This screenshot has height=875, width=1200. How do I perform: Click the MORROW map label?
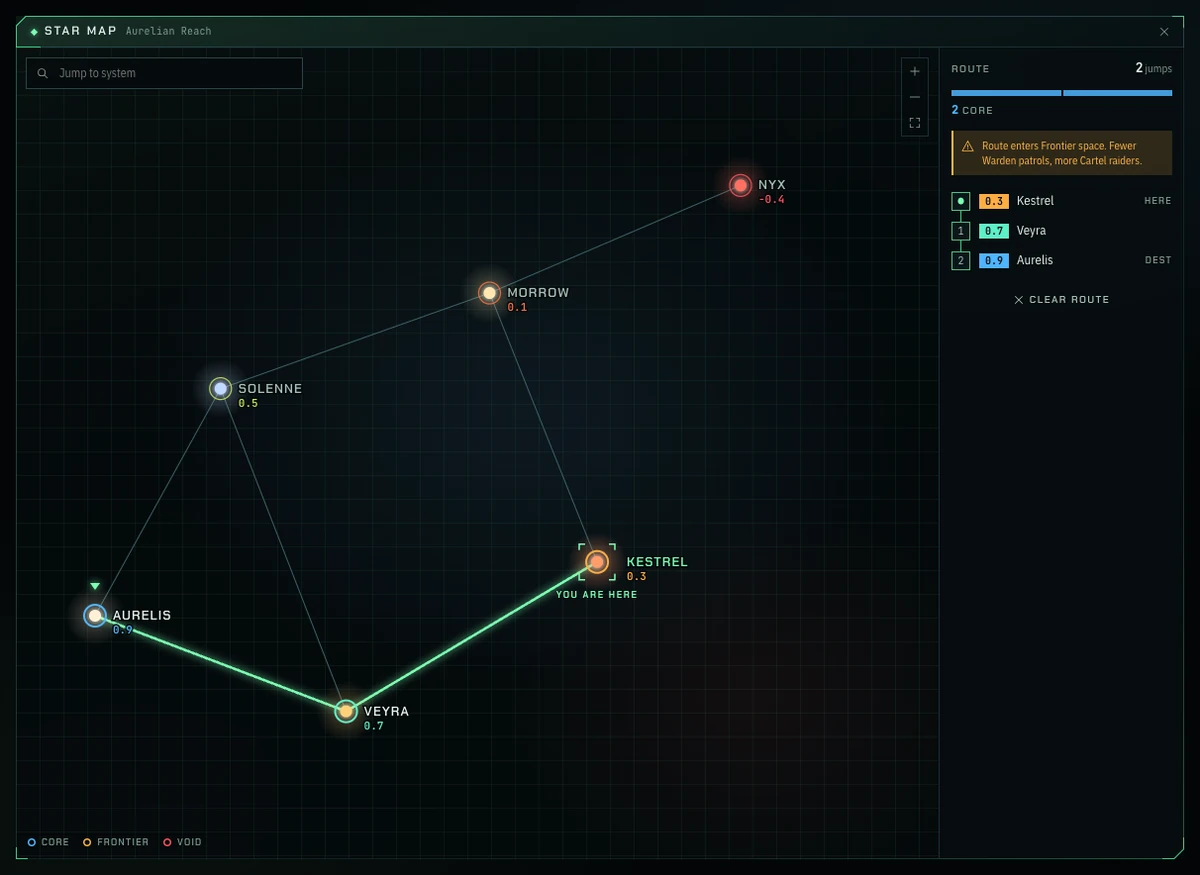(x=538, y=293)
